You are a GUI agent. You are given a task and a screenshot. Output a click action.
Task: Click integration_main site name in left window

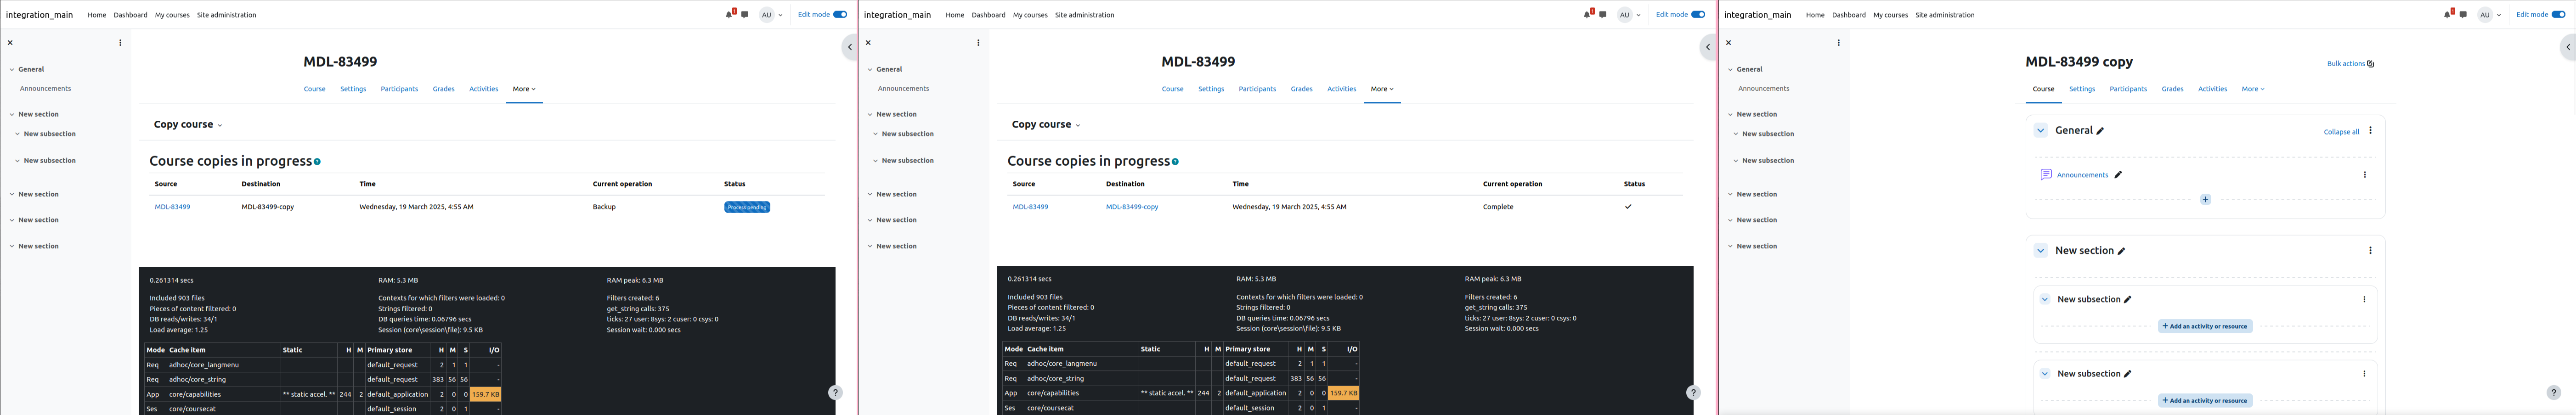[39, 15]
